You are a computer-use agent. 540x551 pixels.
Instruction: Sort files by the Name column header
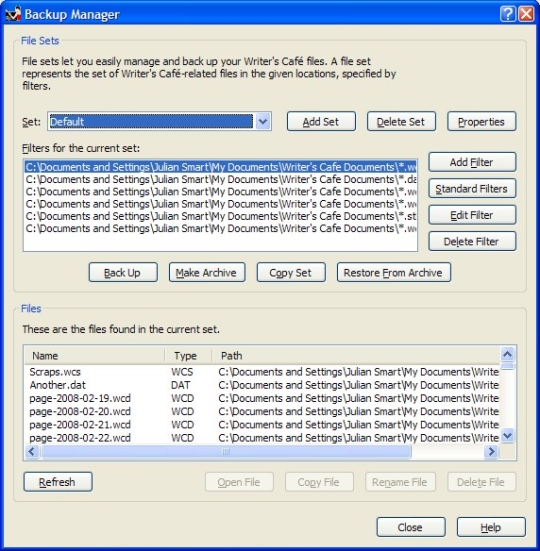[94, 356]
